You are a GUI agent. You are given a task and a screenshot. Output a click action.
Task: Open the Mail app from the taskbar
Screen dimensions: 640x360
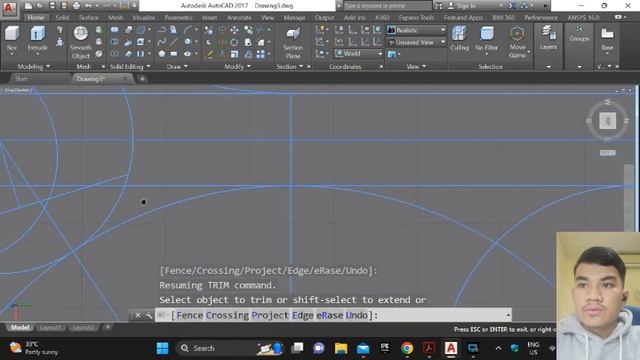[x=363, y=348]
